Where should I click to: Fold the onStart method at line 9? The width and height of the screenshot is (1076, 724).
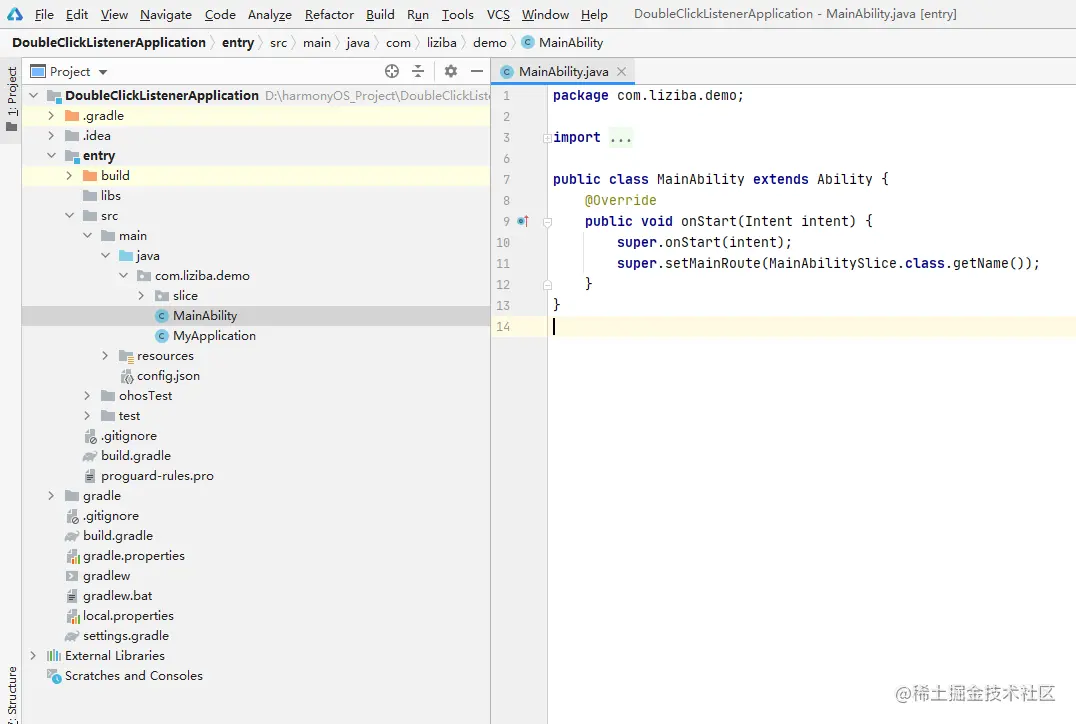click(548, 222)
